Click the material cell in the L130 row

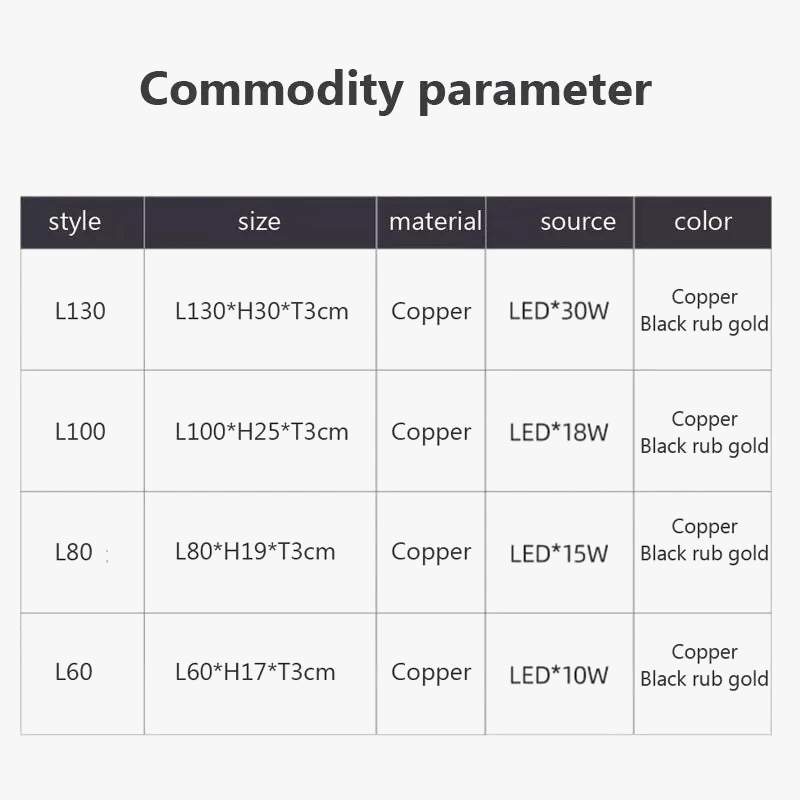click(431, 311)
